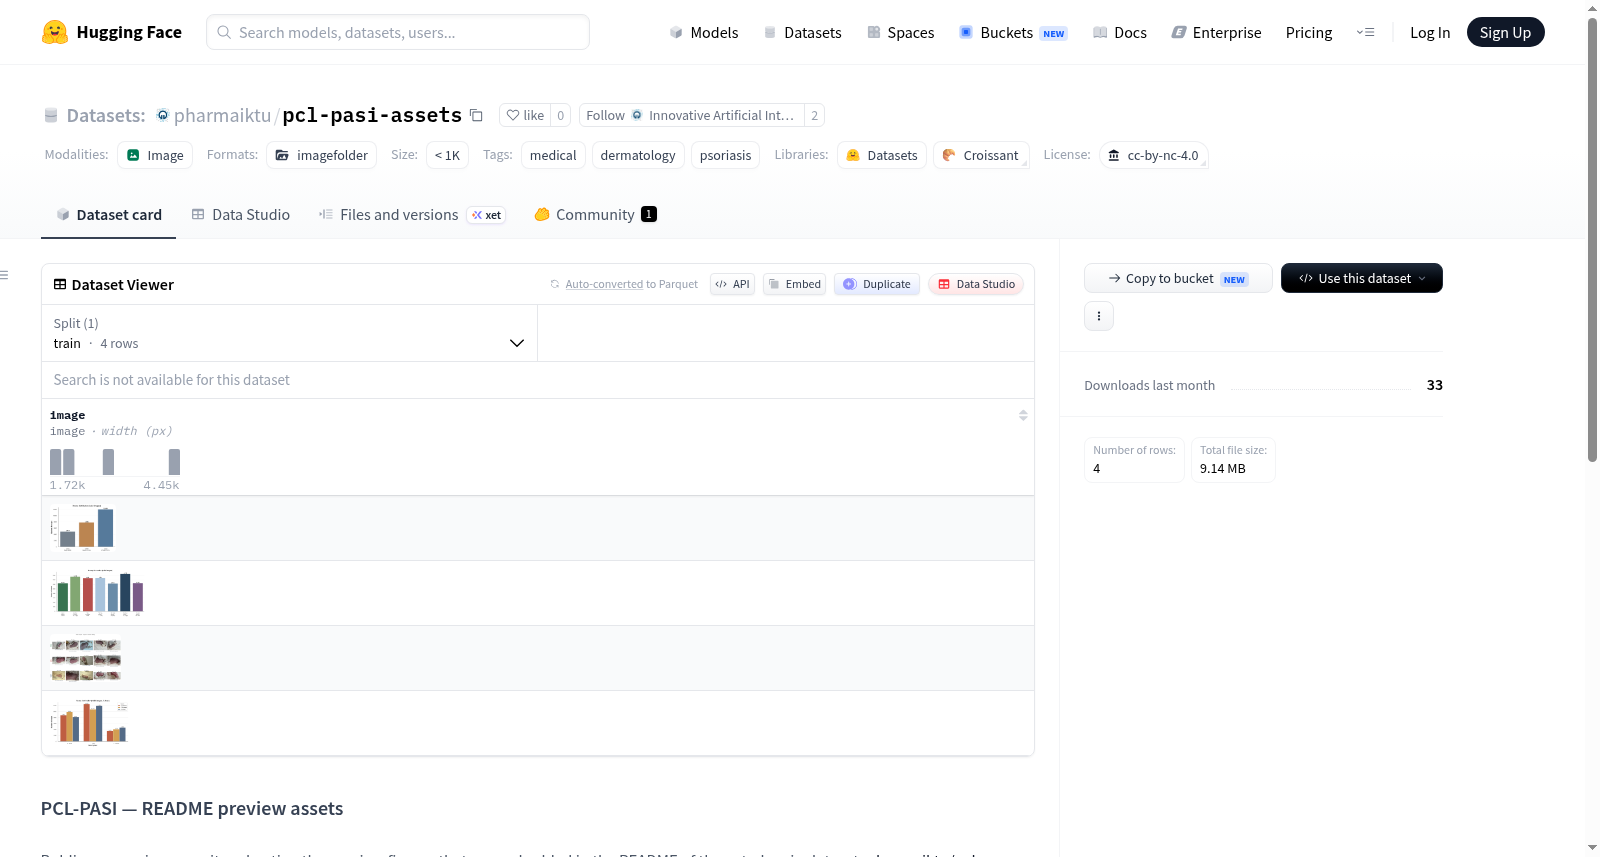Select the Image modality tag
Image resolution: width=1600 pixels, height=857 pixels.
click(x=155, y=155)
